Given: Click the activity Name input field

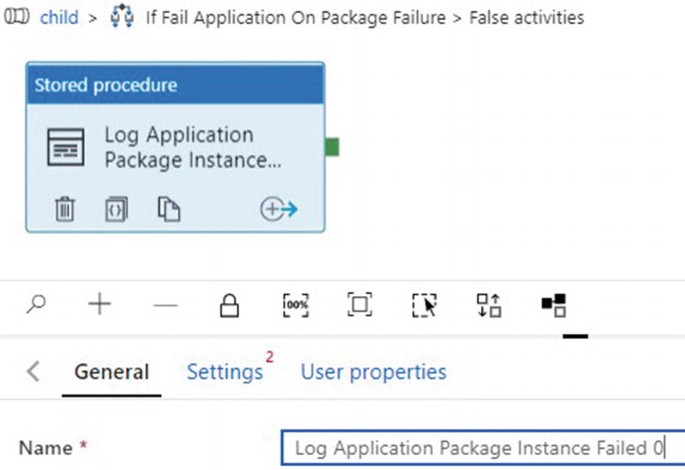Looking at the screenshot, I should [483, 448].
